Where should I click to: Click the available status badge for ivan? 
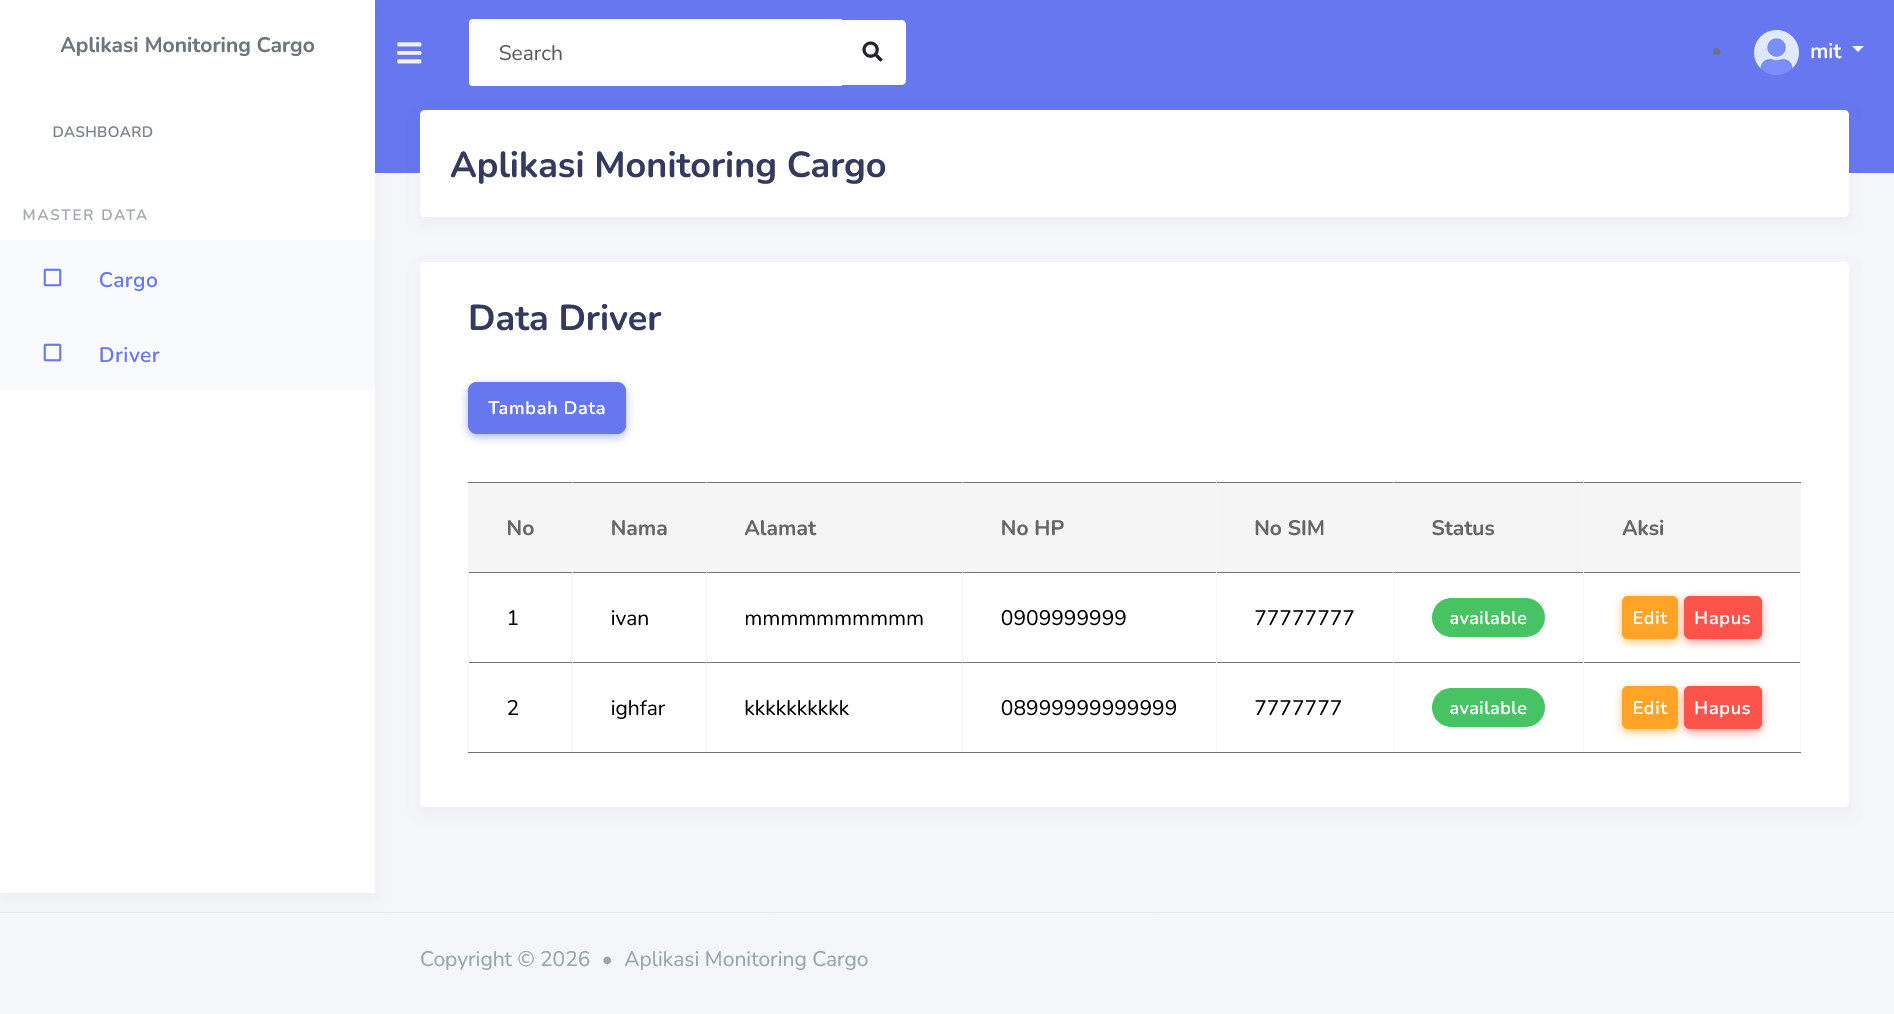(x=1488, y=618)
